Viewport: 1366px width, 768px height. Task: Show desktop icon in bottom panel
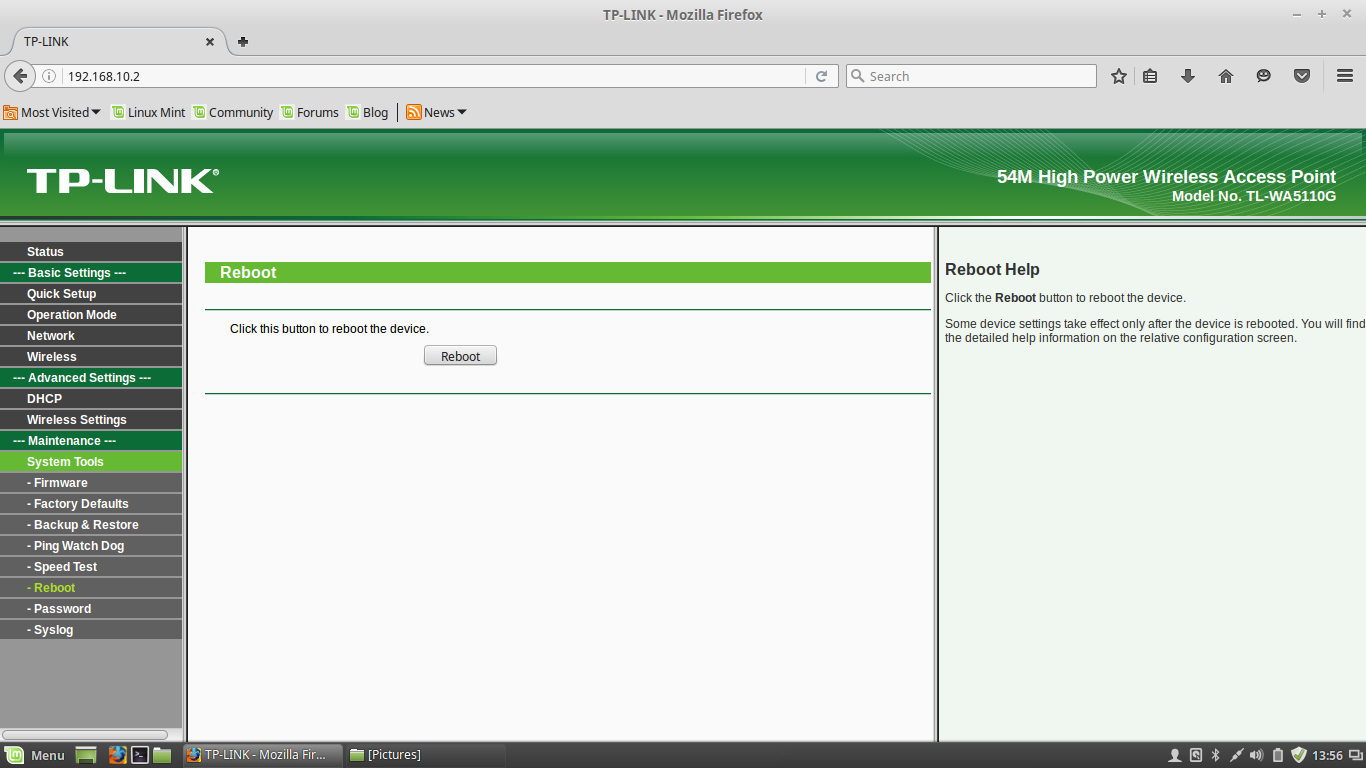[x=86, y=755]
